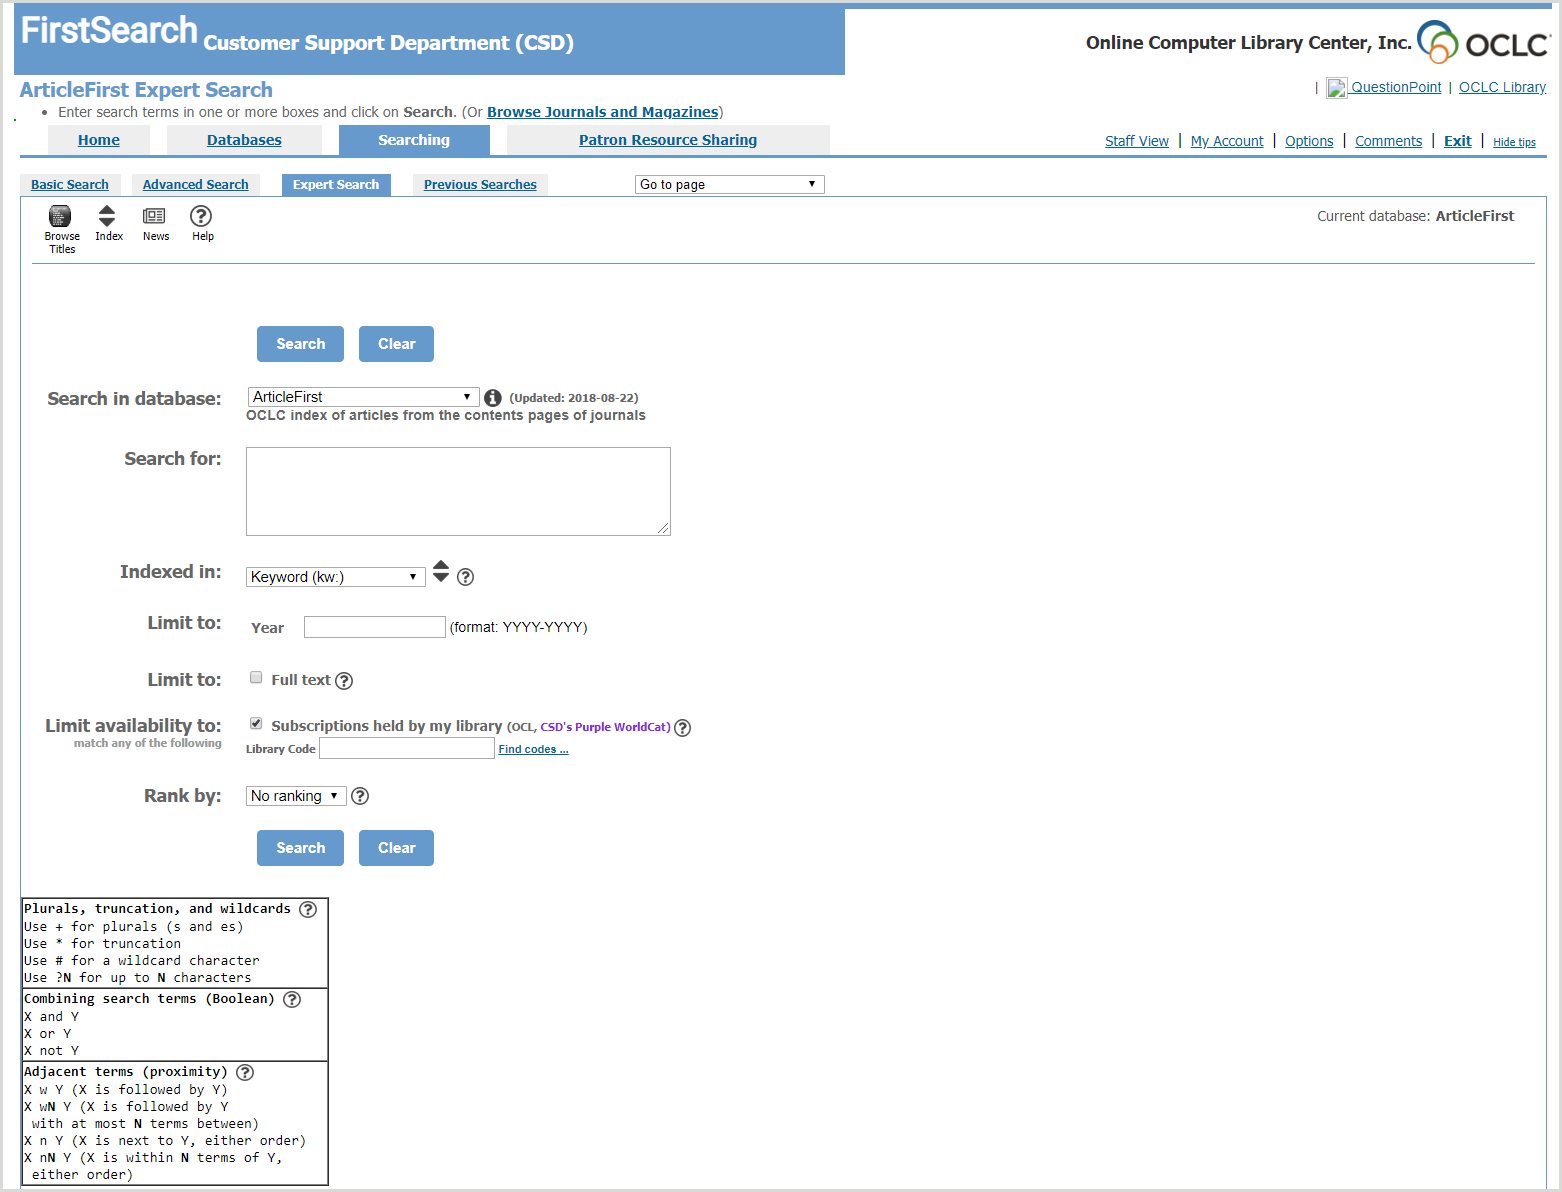Click help icon for Combining search terms

(292, 999)
